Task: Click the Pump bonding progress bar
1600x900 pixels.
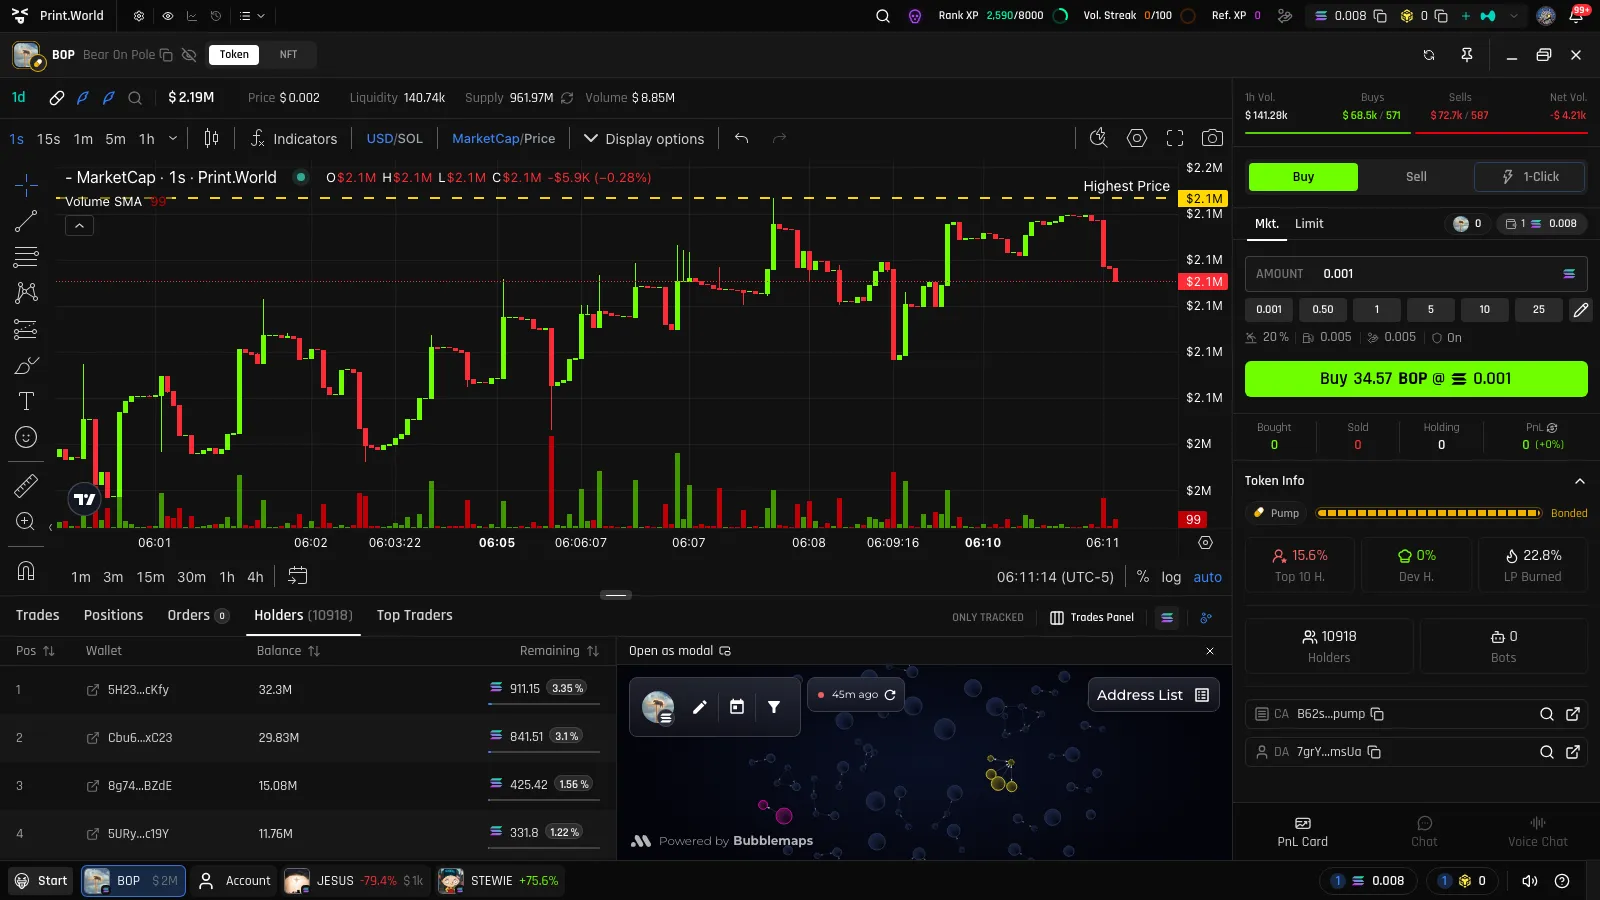Action: 1429,513
